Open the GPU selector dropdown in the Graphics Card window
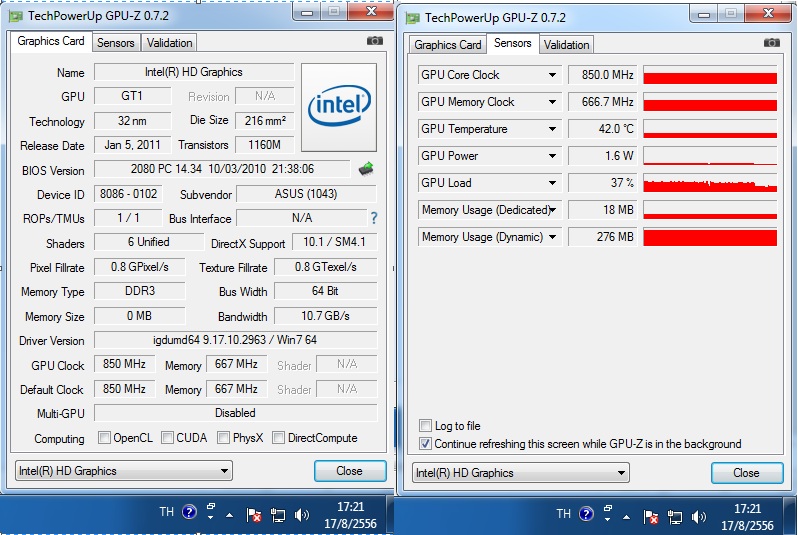This screenshot has height=535, width=798. pos(124,471)
